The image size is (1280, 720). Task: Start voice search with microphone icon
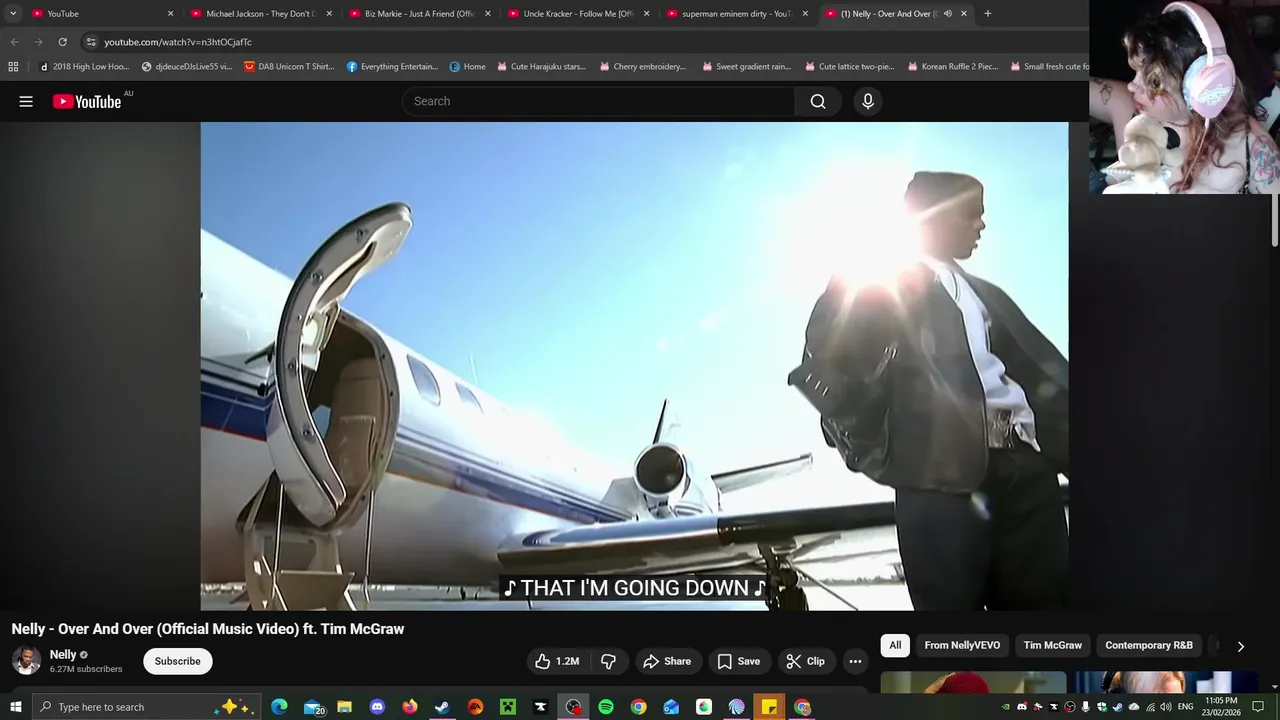(868, 101)
